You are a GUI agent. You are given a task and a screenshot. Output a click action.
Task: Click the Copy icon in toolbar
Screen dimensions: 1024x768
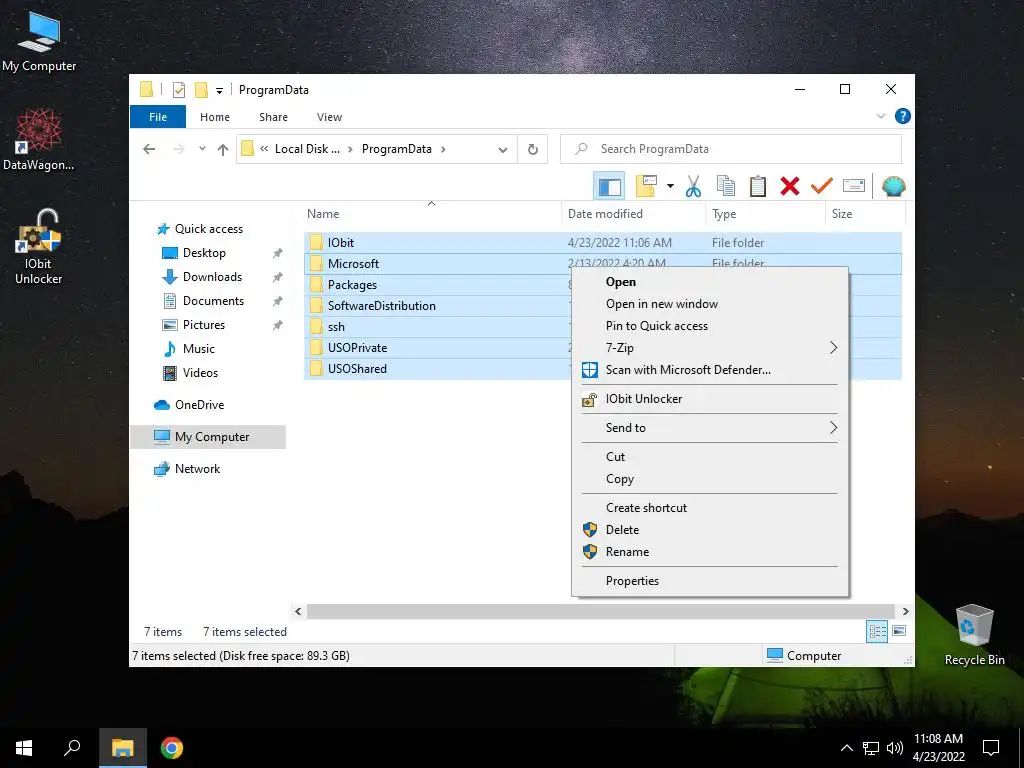(726, 186)
